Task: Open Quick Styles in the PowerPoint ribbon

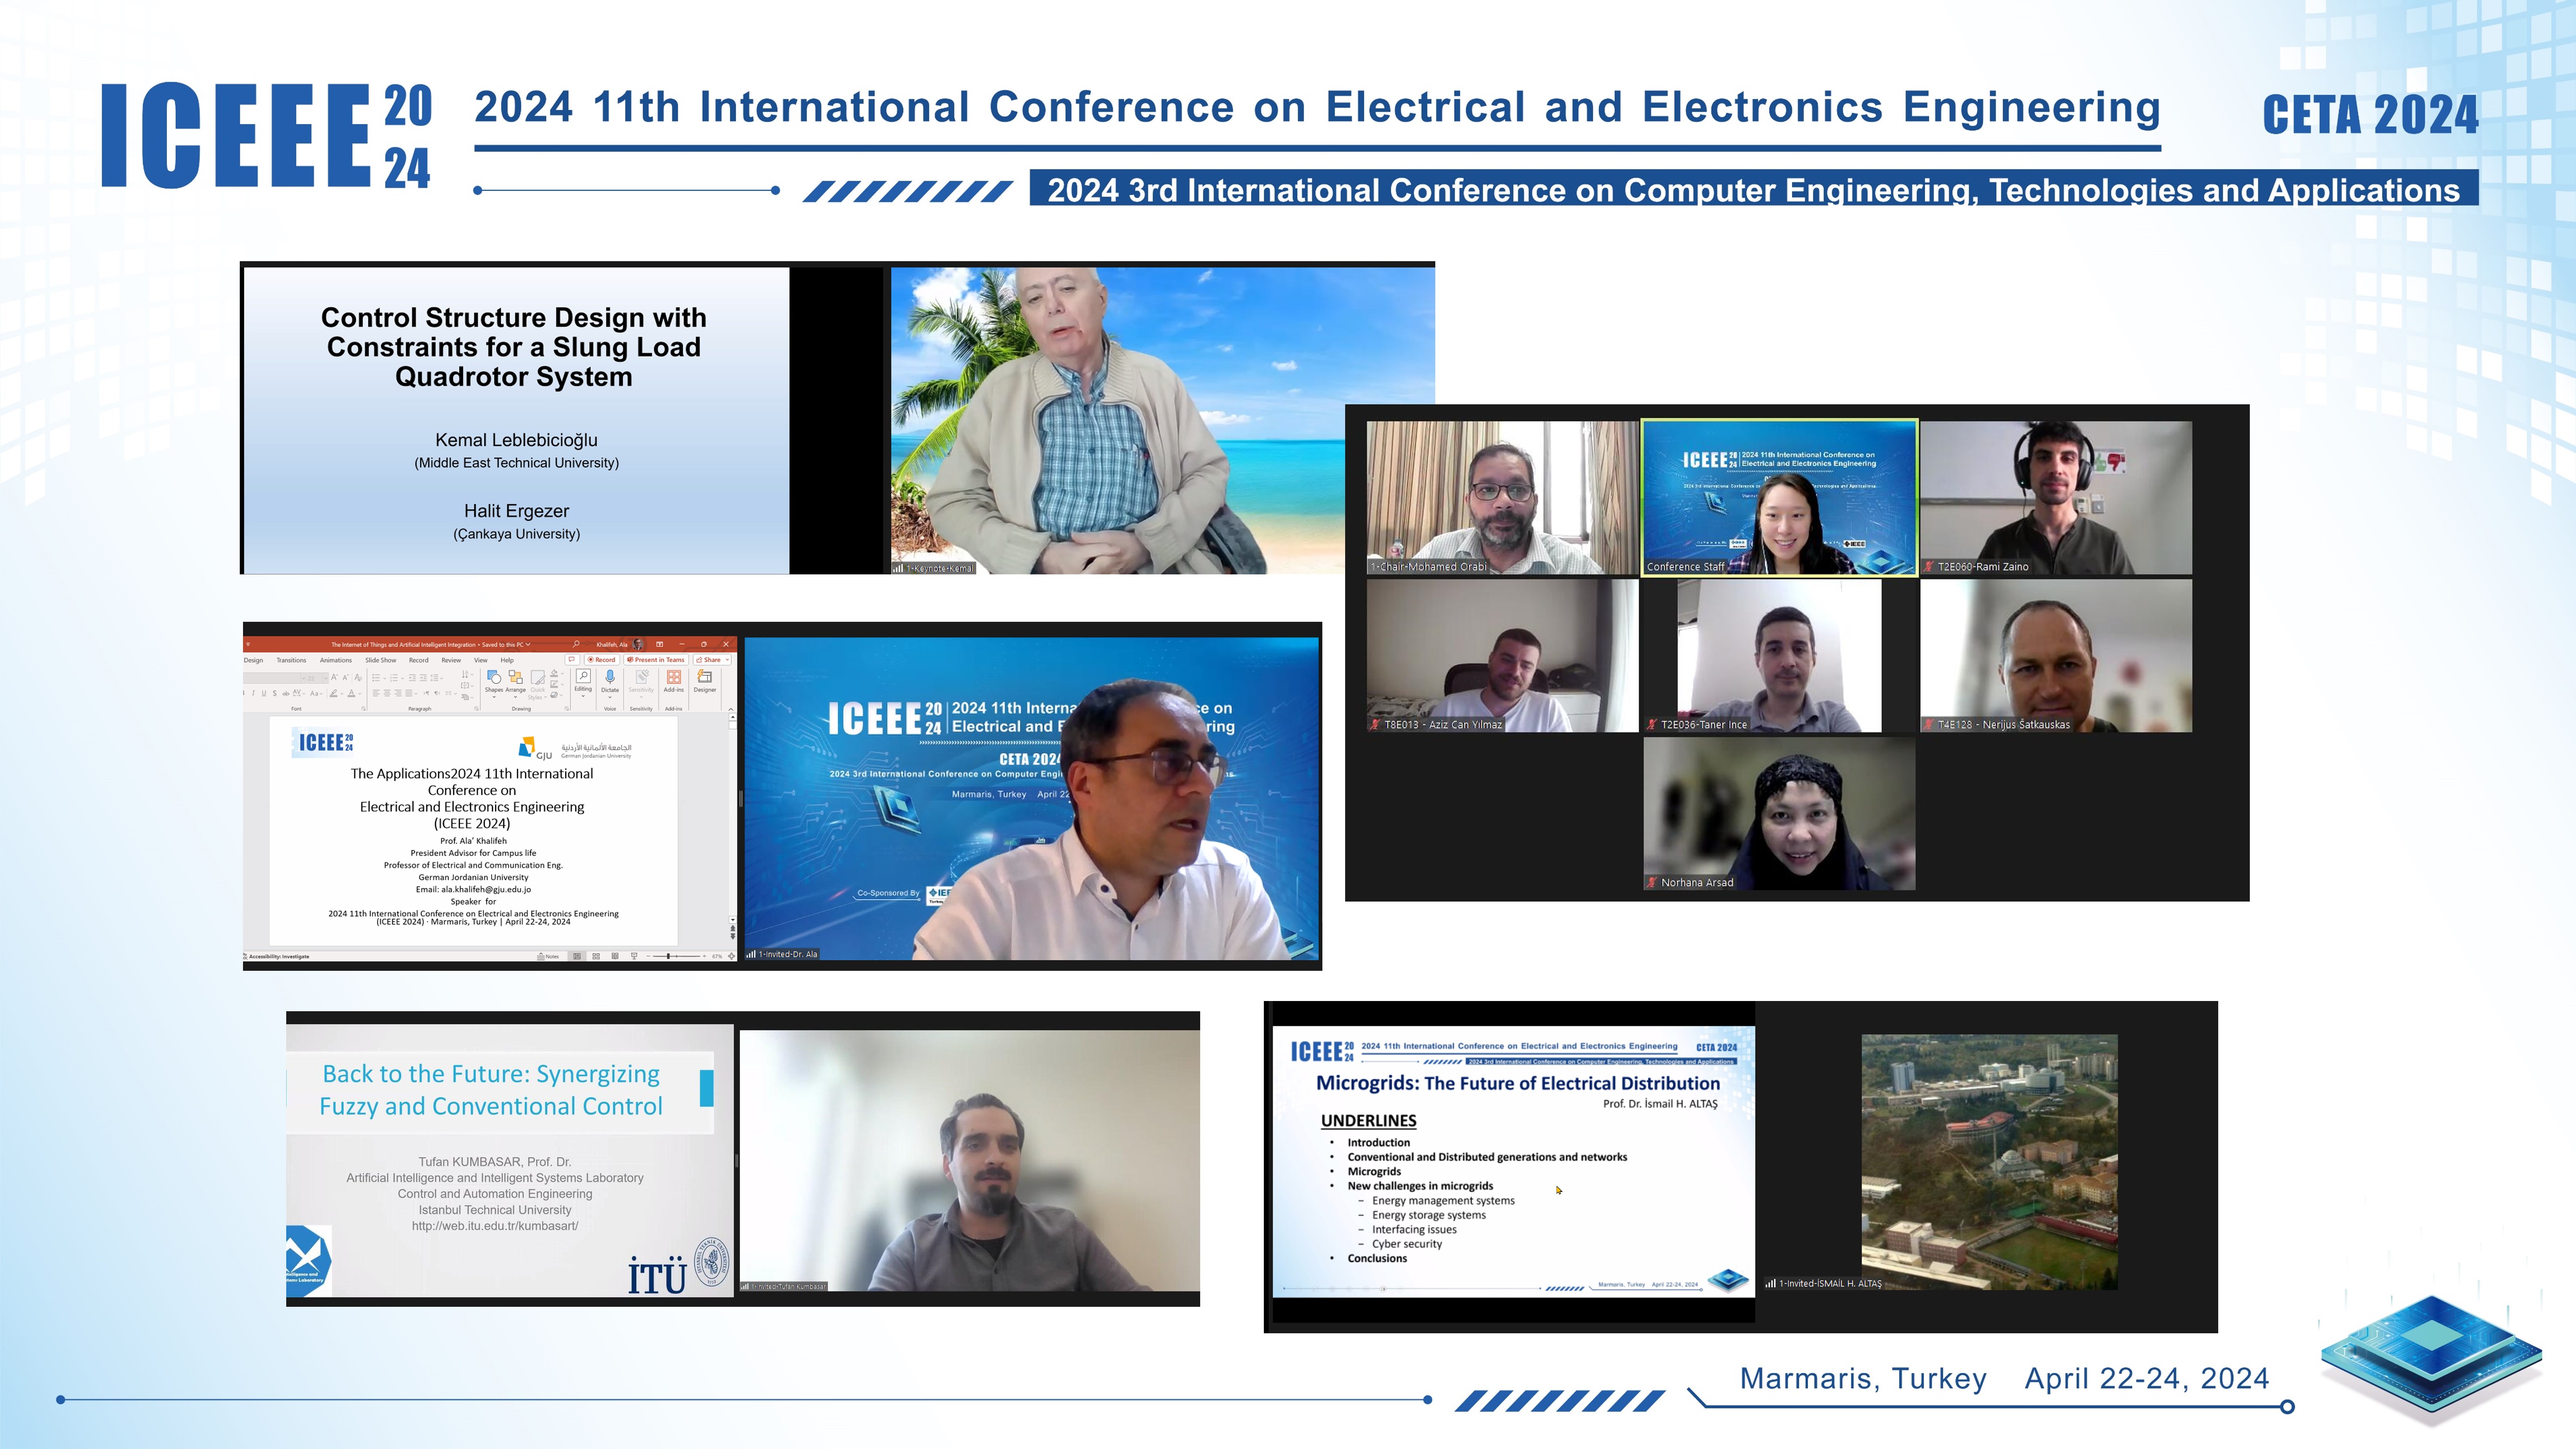Action: click(538, 684)
